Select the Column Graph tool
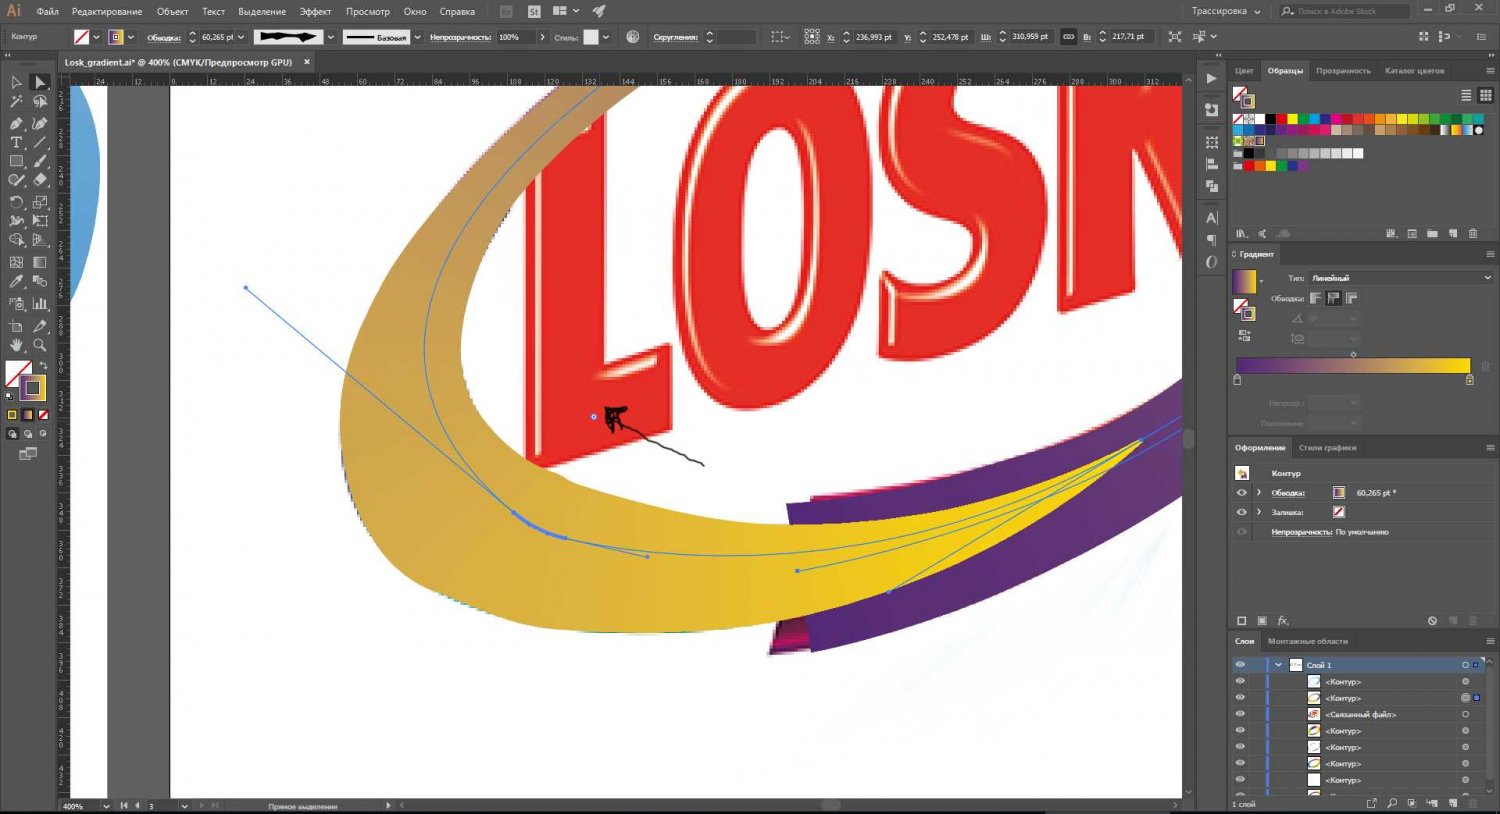 (40, 303)
